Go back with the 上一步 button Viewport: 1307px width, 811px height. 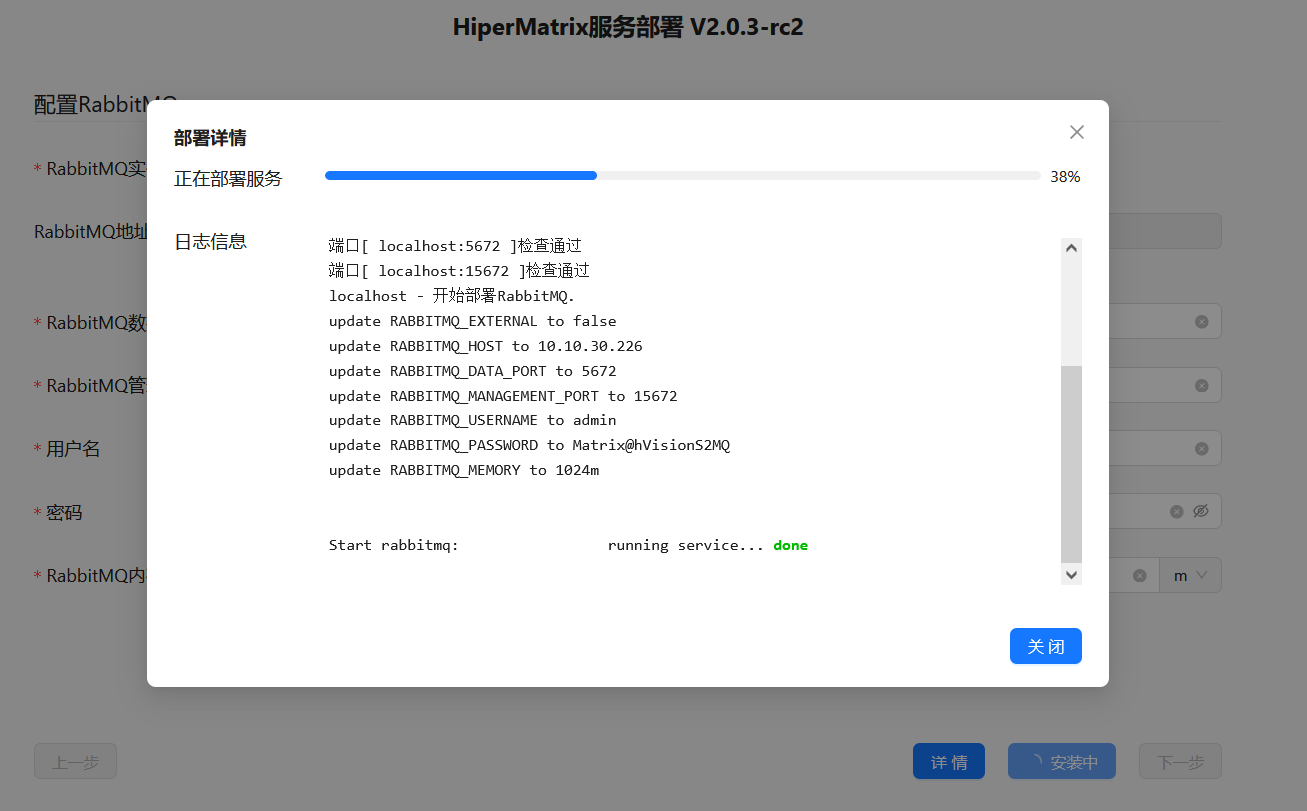tap(75, 761)
